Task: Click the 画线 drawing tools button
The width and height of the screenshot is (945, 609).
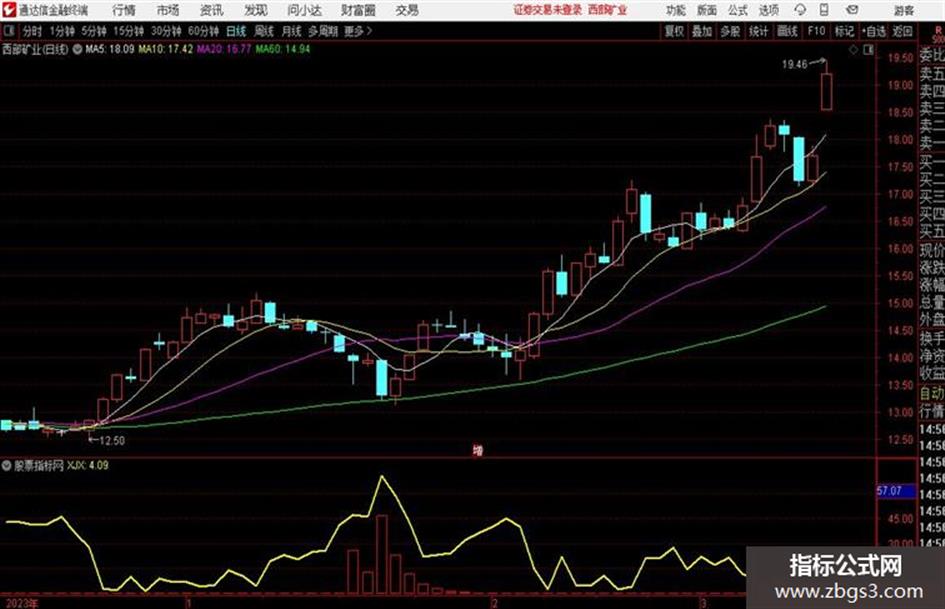Action: tap(787, 31)
